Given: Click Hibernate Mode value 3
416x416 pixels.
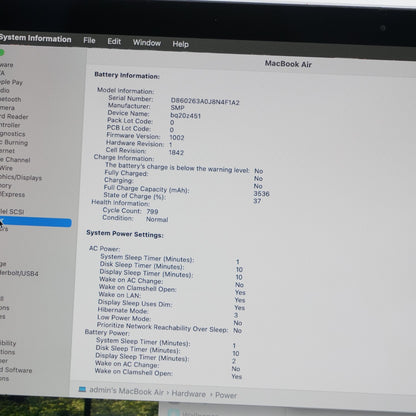Looking at the screenshot, I should pos(236,315).
